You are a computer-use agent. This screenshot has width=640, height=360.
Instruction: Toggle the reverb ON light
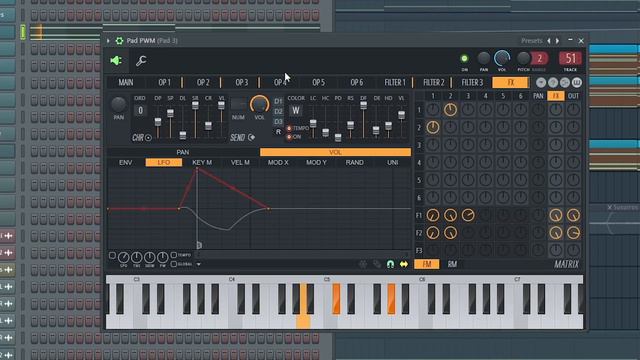click(289, 137)
